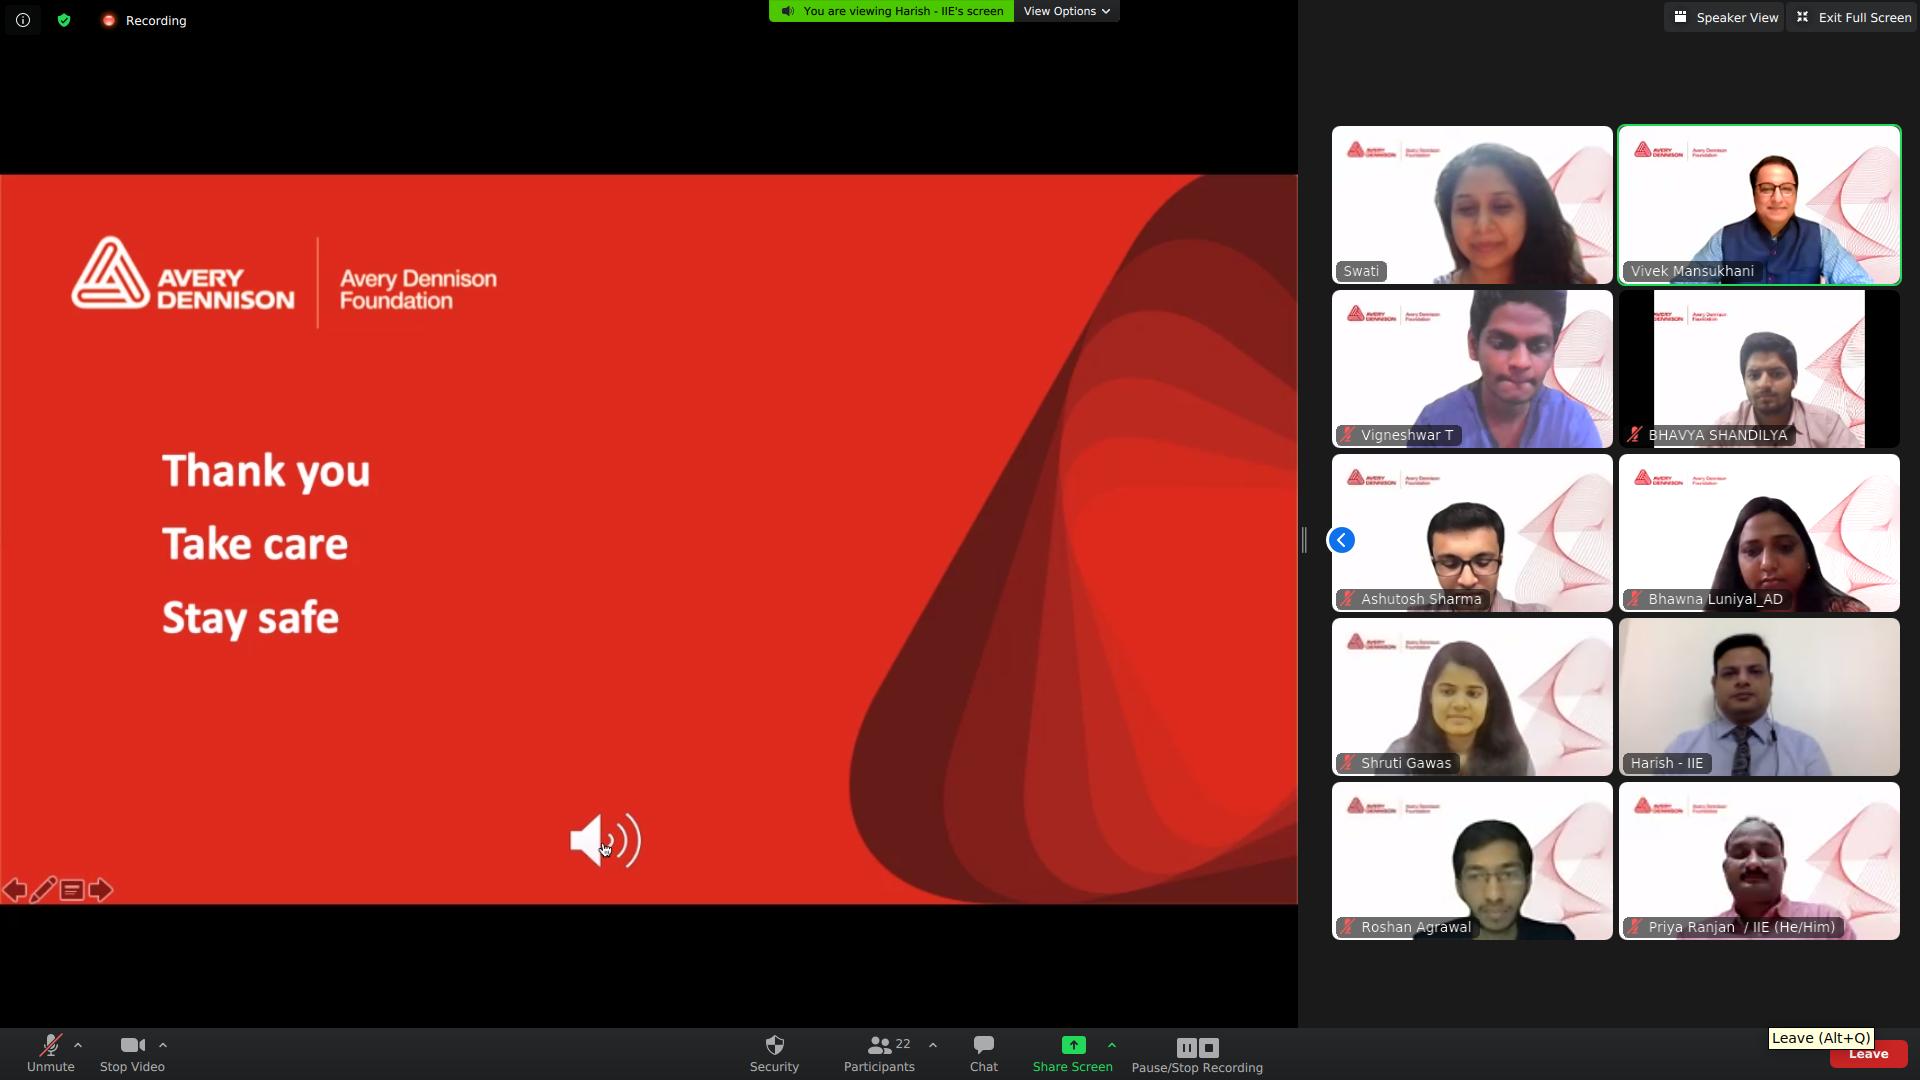Click 'Take care' text on slide

(255, 544)
